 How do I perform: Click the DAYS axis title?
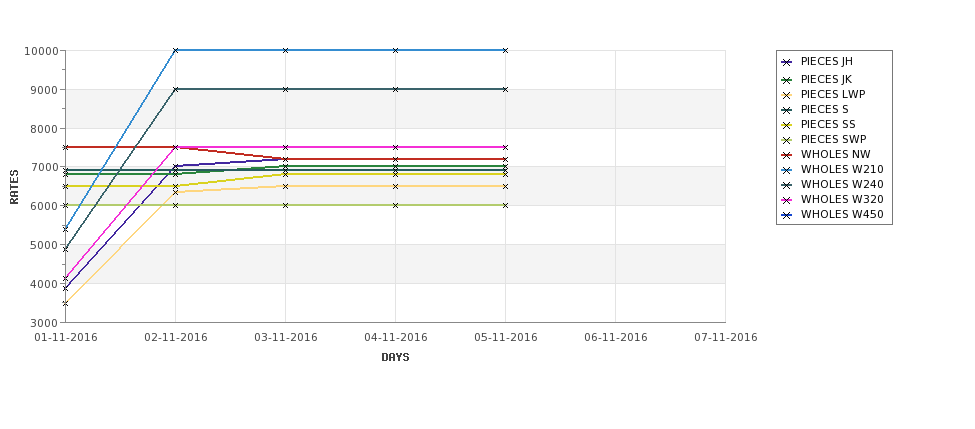click(x=395, y=358)
